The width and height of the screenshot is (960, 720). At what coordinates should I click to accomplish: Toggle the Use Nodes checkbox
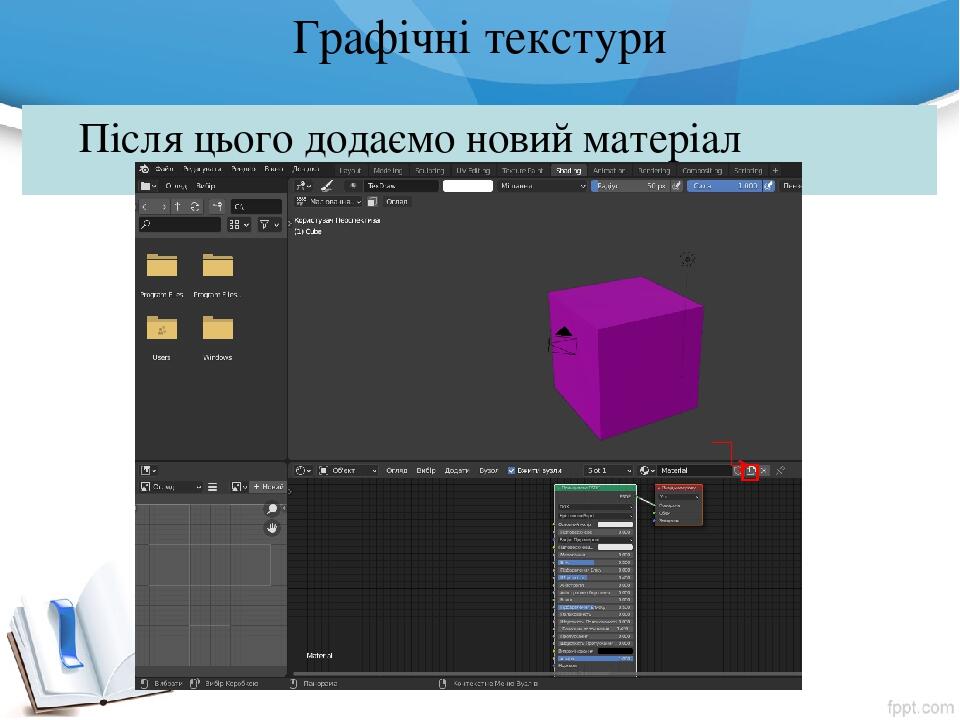511,471
